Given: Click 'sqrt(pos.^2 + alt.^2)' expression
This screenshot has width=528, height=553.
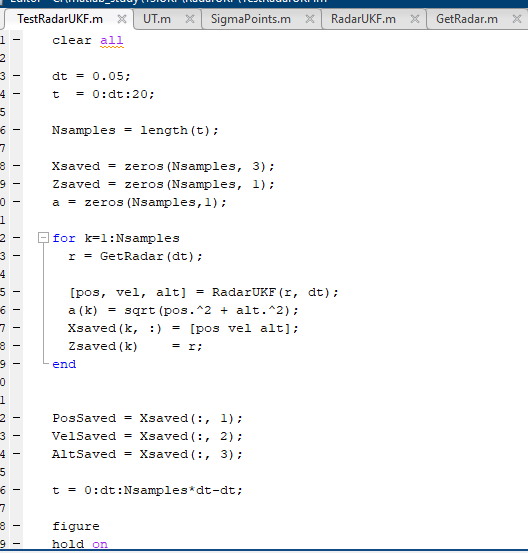Looking at the screenshot, I should pyautogui.click(x=207, y=310).
